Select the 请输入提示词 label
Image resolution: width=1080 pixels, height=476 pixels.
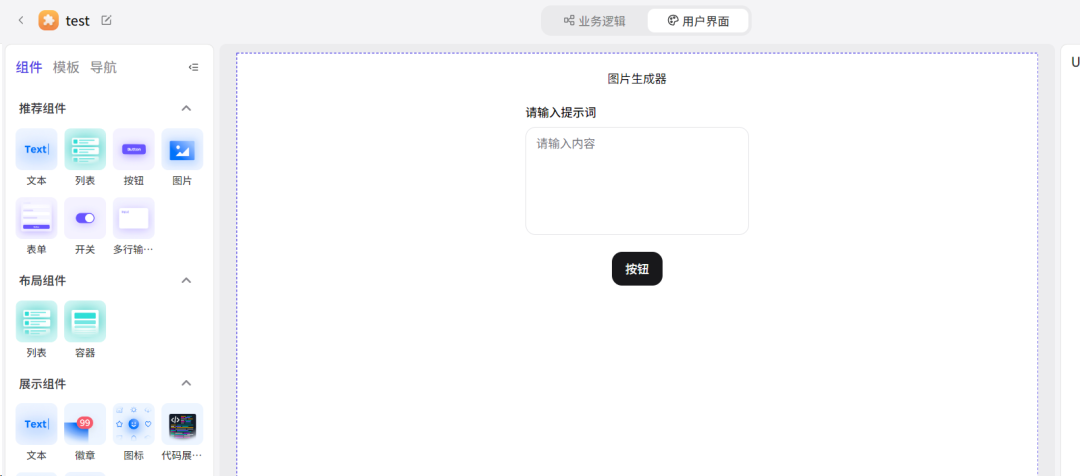(x=561, y=112)
